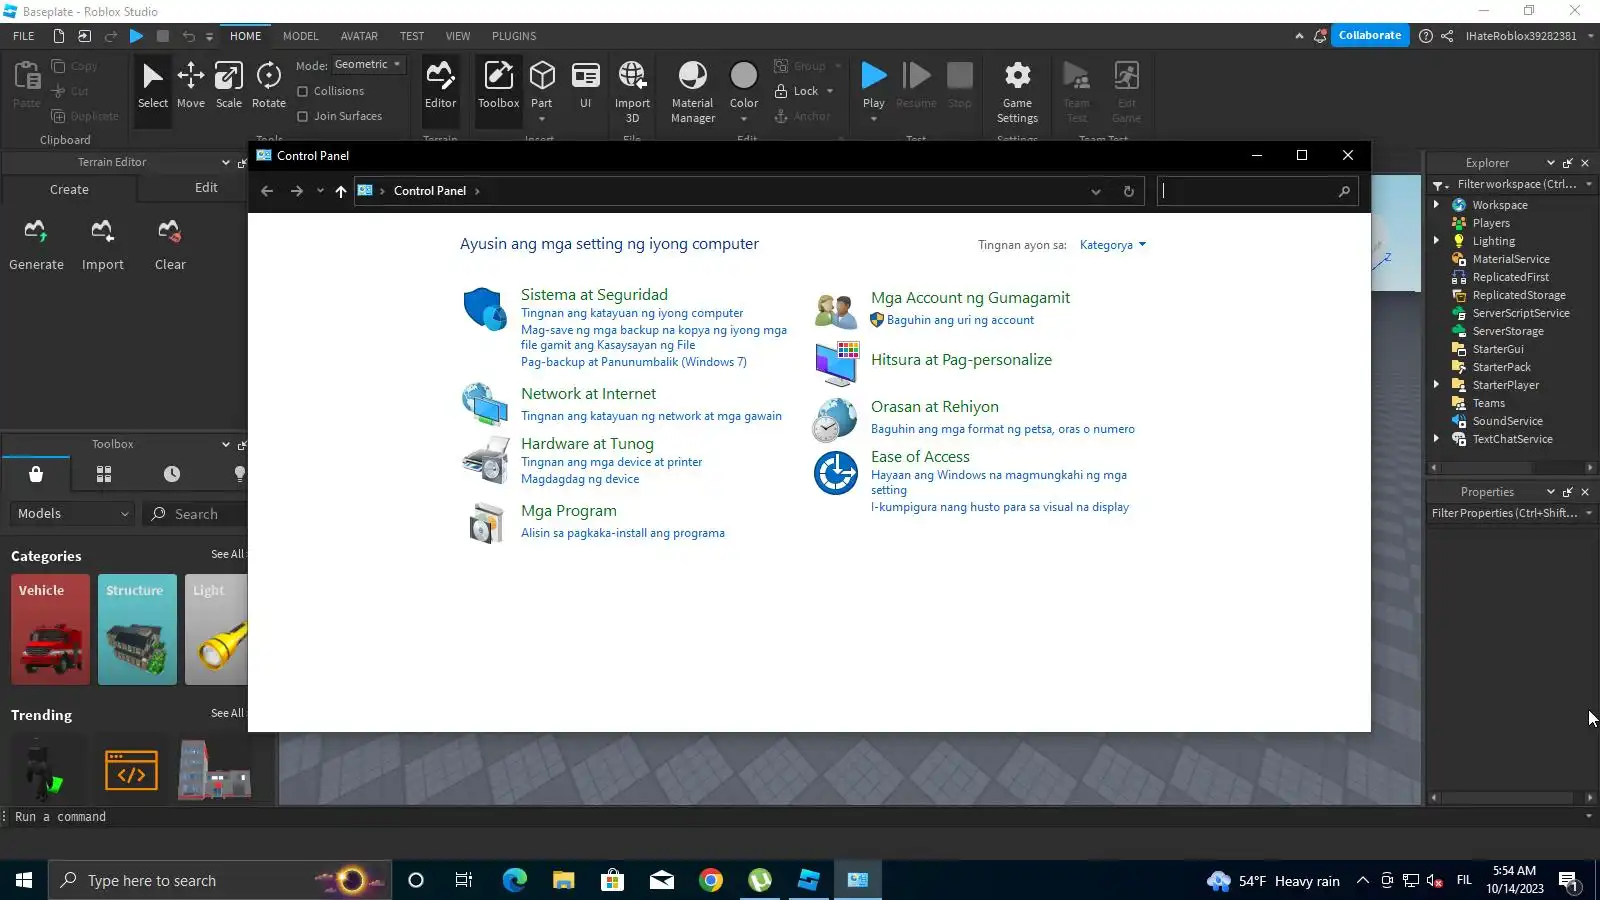Open the Mga Program link
Viewport: 1600px width, 900px height.
click(569, 511)
